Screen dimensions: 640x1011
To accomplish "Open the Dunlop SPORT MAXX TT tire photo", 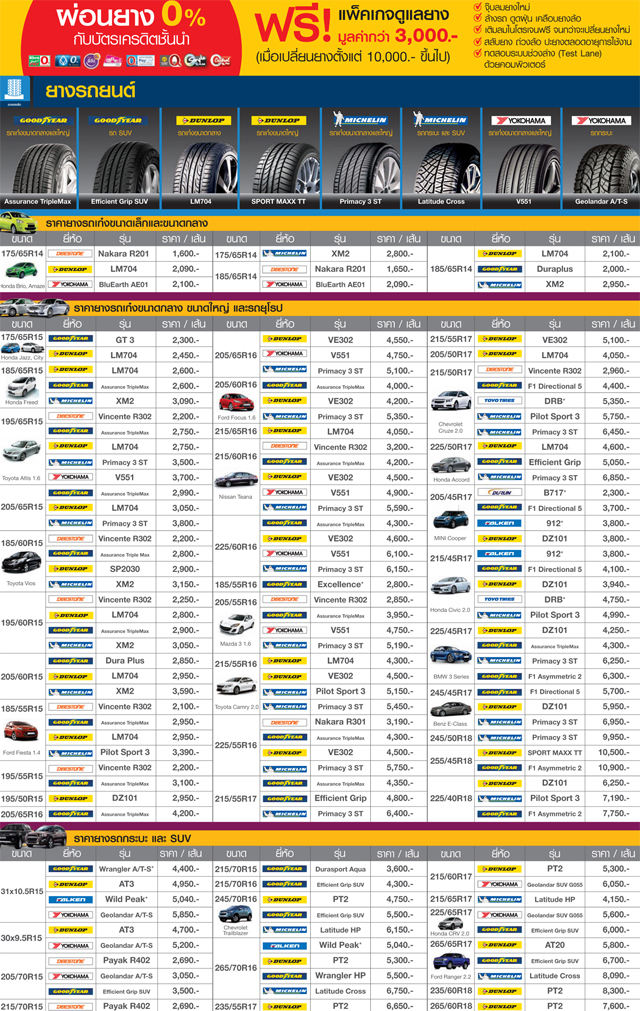I will pos(279,155).
